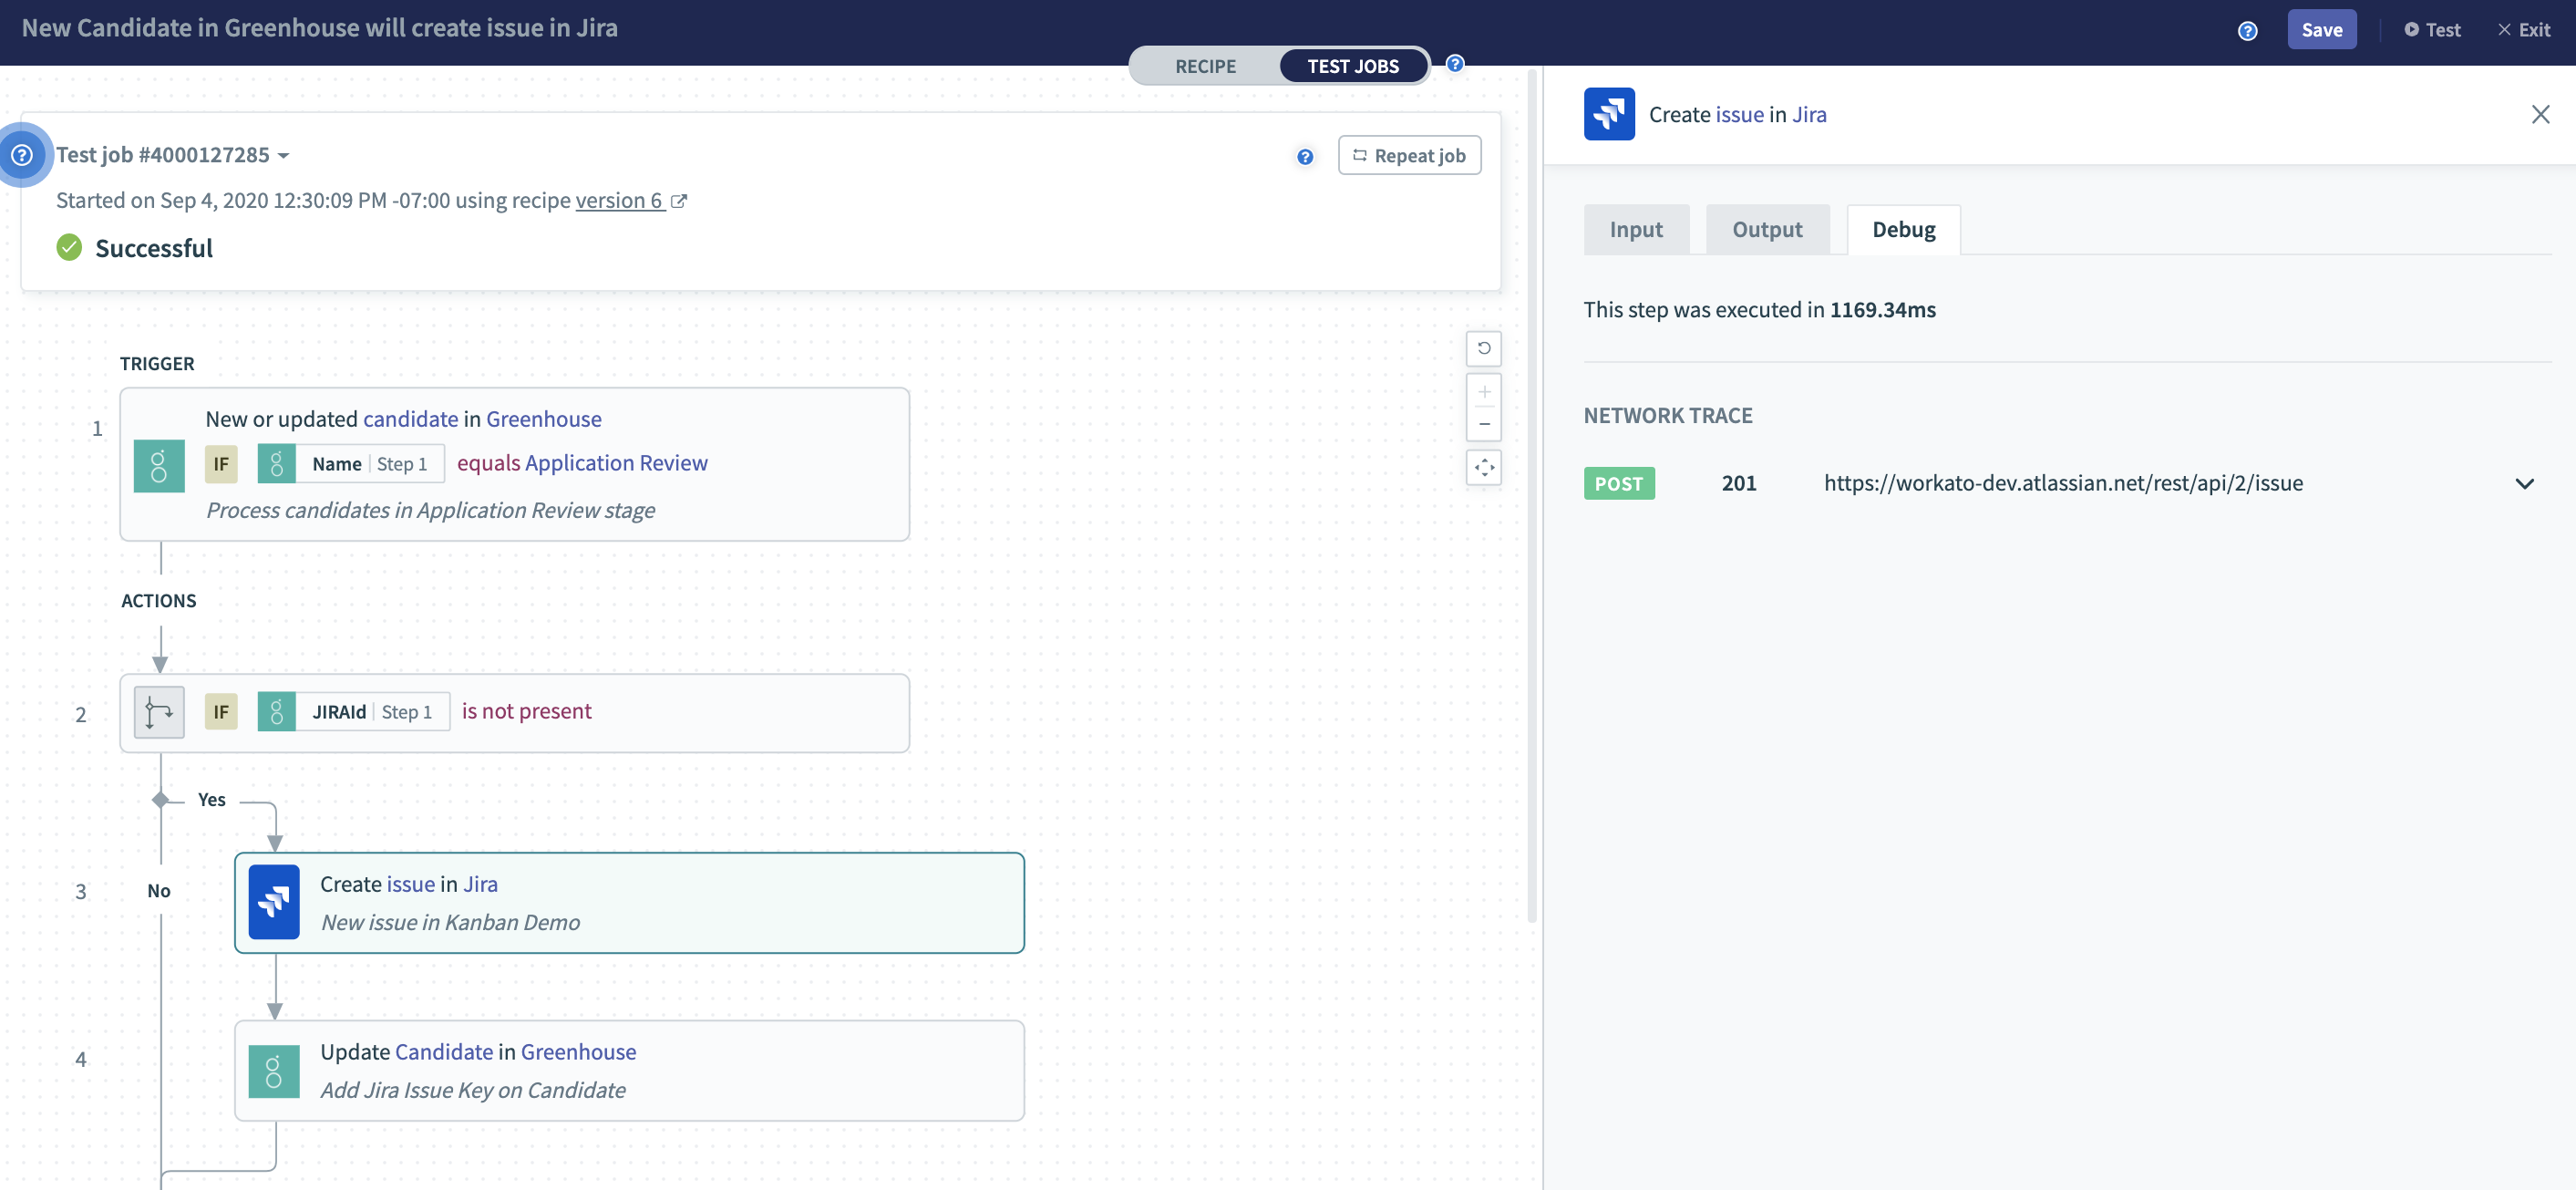Image resolution: width=2576 pixels, height=1190 pixels.
Task: Switch to the RECIPE tab
Action: coord(1205,66)
